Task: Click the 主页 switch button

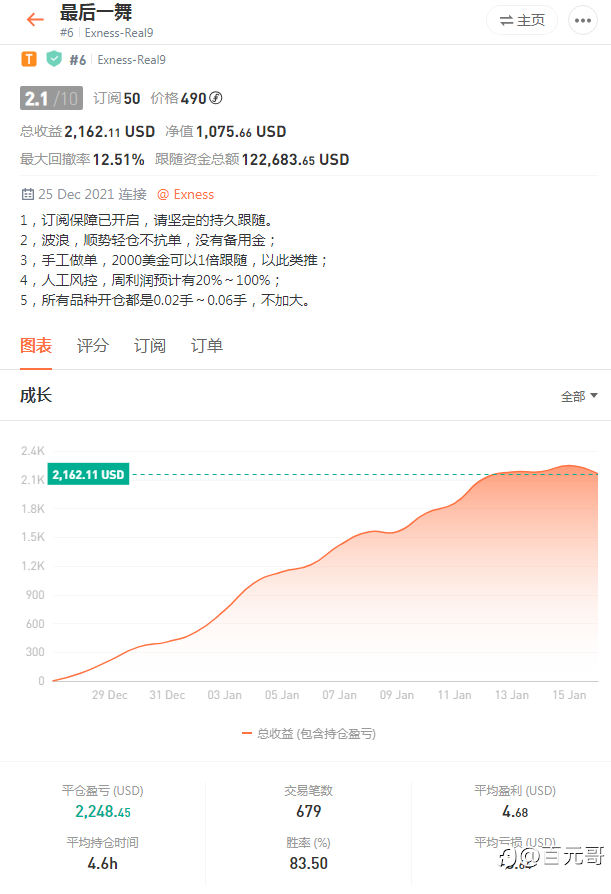Action: click(522, 21)
